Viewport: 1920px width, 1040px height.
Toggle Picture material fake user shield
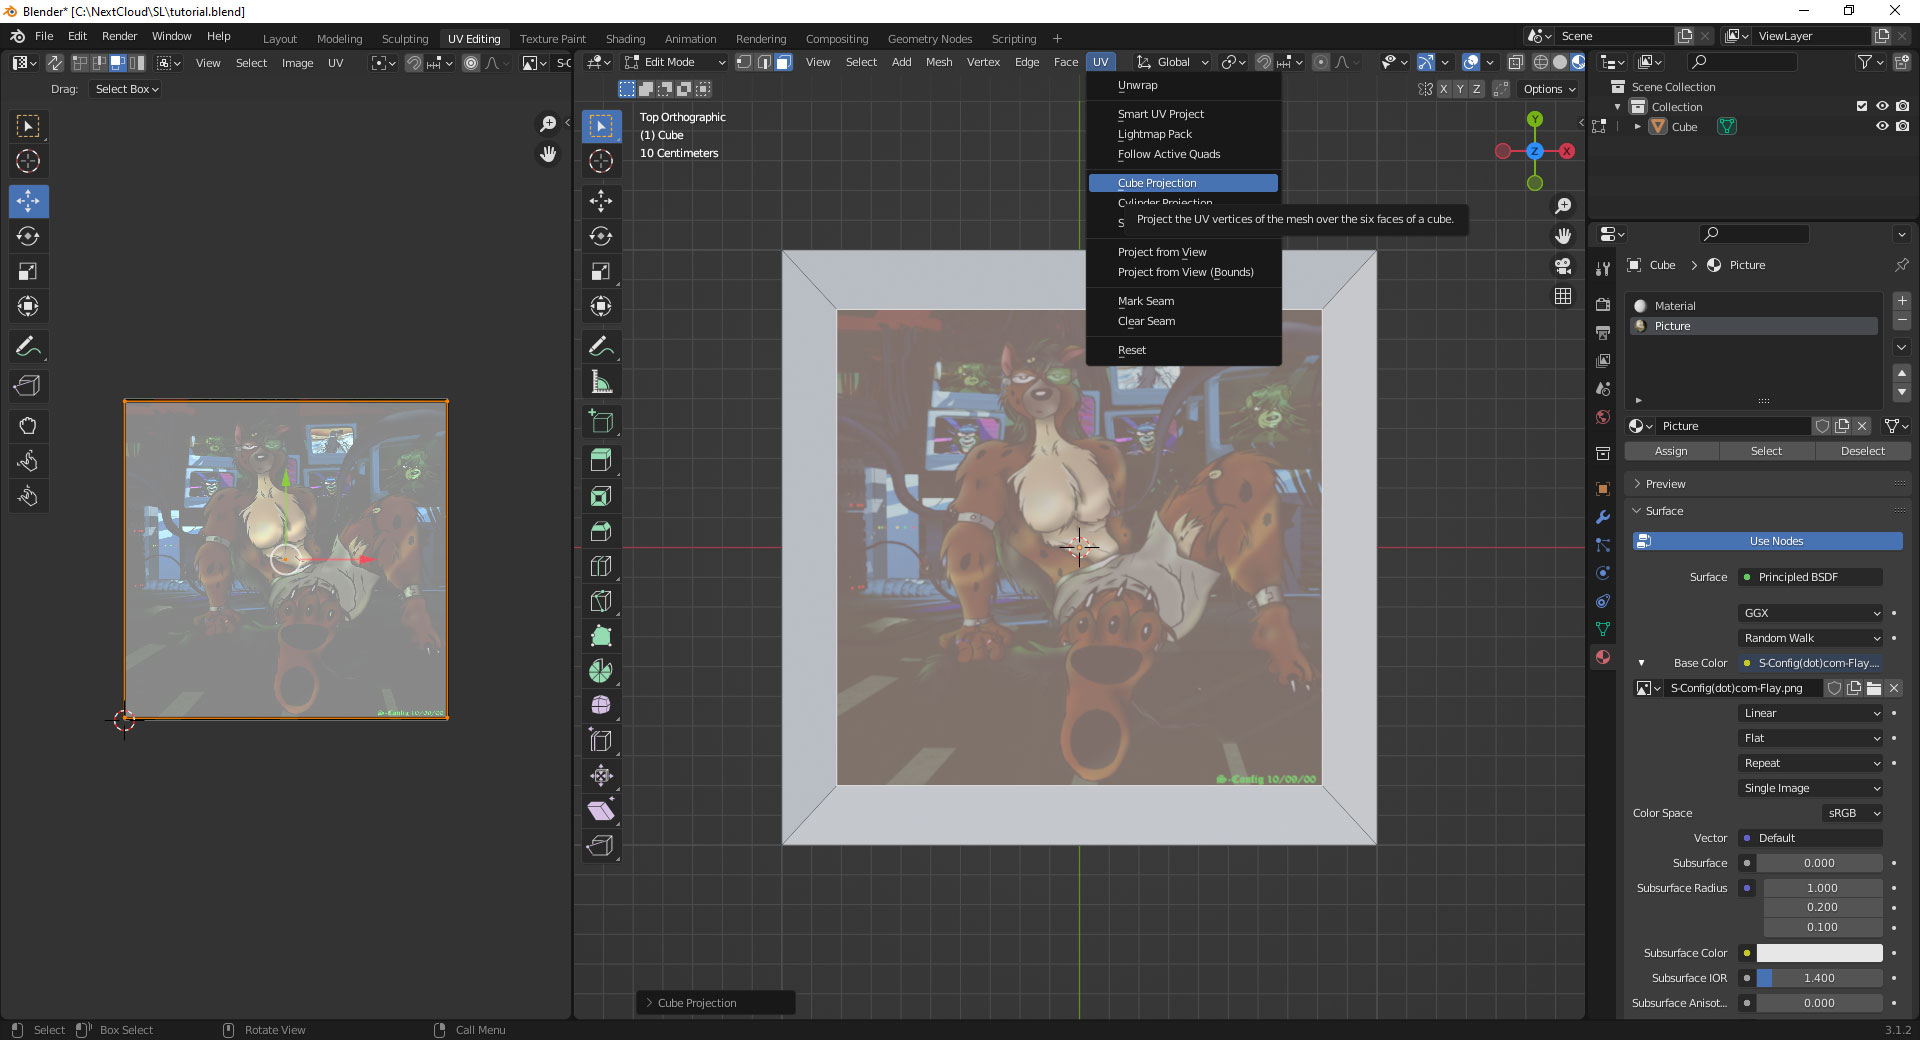[x=1823, y=426]
